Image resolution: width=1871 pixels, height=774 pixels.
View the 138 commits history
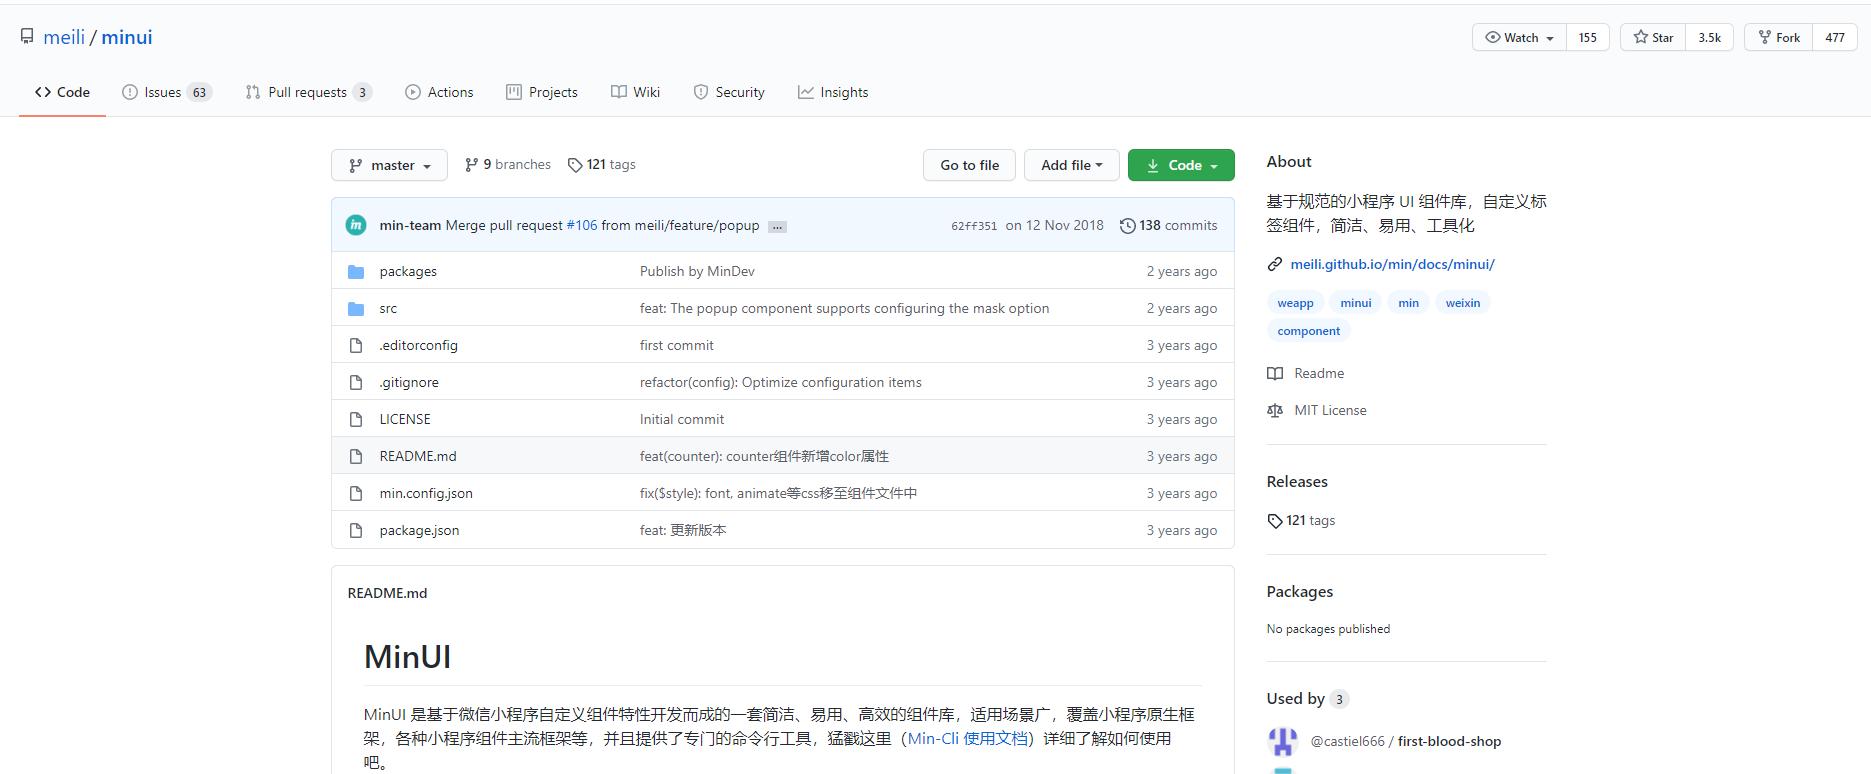(x=1168, y=225)
